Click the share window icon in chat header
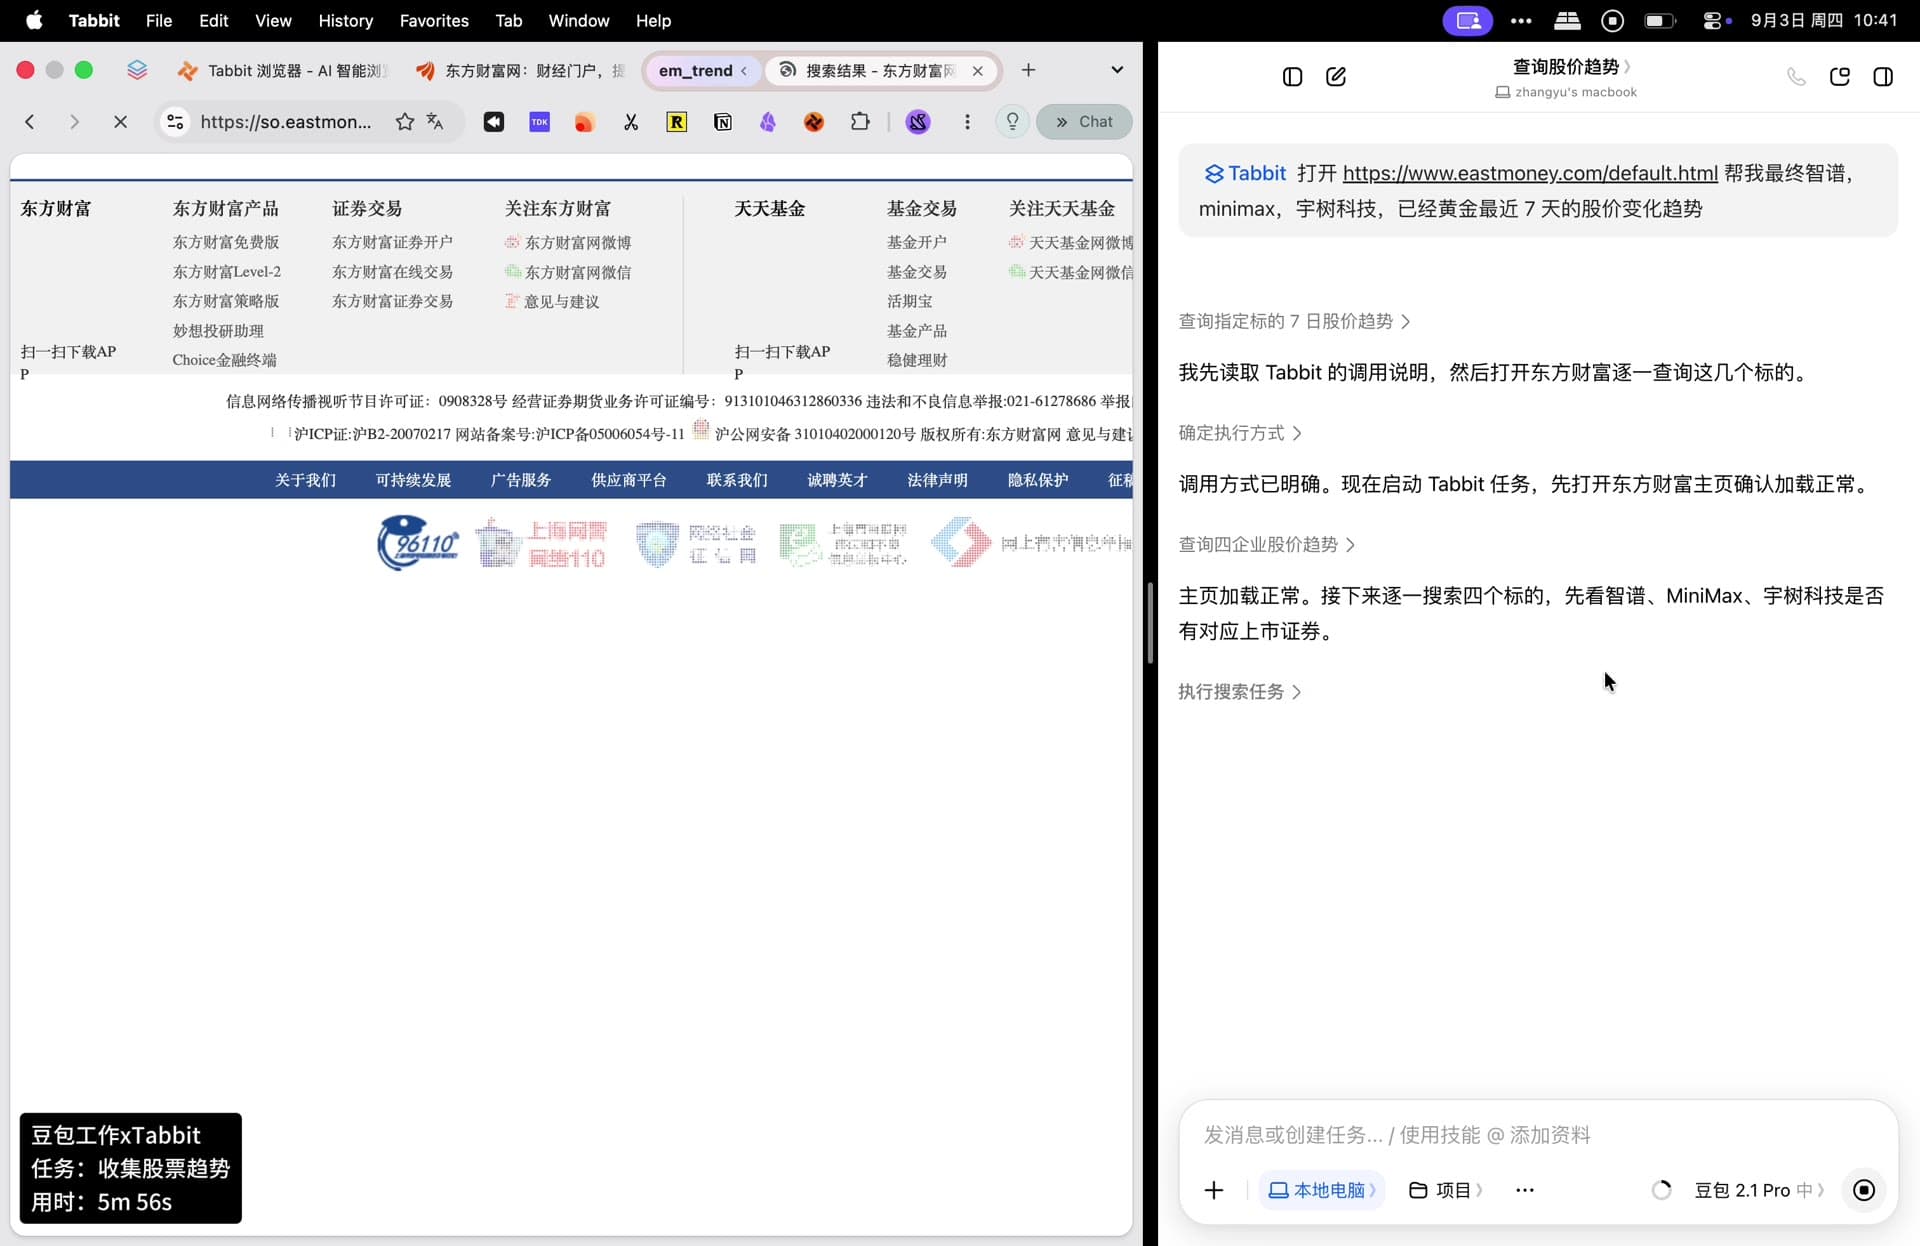Viewport: 1920px width, 1246px height. (x=1840, y=77)
